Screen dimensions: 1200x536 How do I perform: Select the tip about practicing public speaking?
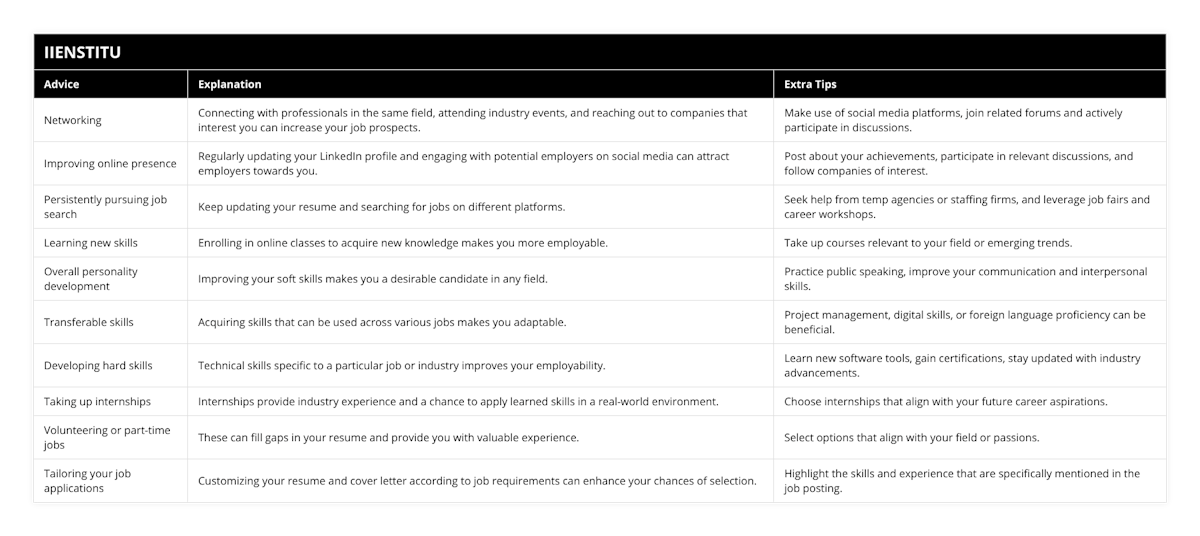coord(965,278)
